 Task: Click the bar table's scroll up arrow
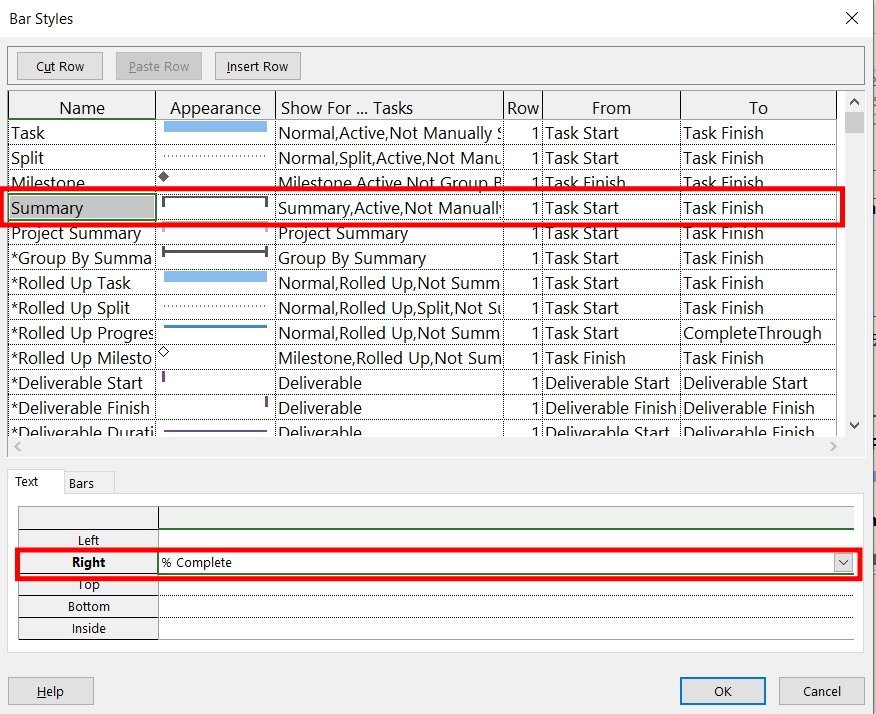click(x=854, y=102)
